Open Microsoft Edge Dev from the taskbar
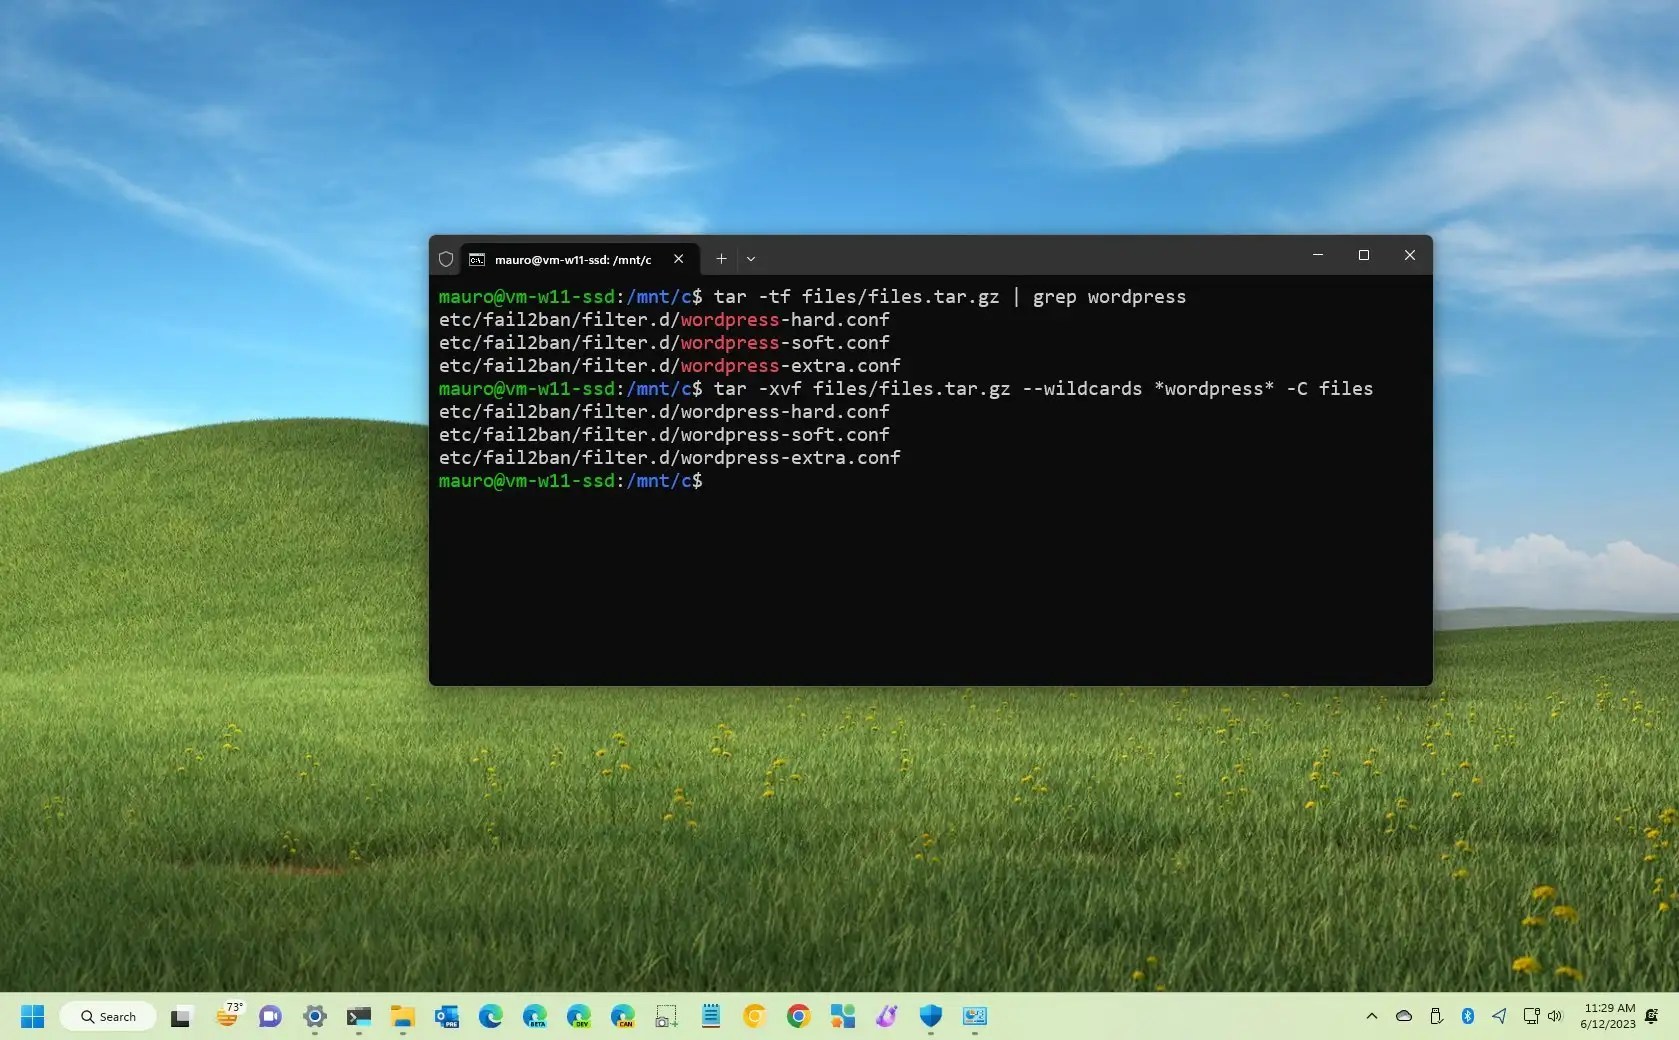Viewport: 1679px width, 1040px height. coord(579,1016)
